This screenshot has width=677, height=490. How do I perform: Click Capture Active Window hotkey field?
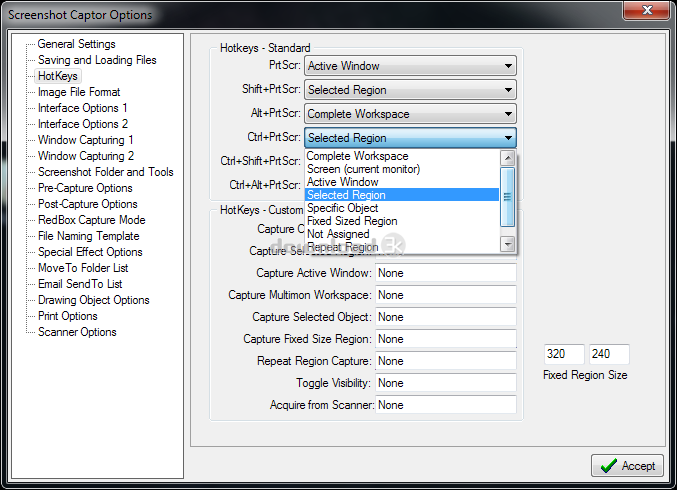click(x=446, y=273)
